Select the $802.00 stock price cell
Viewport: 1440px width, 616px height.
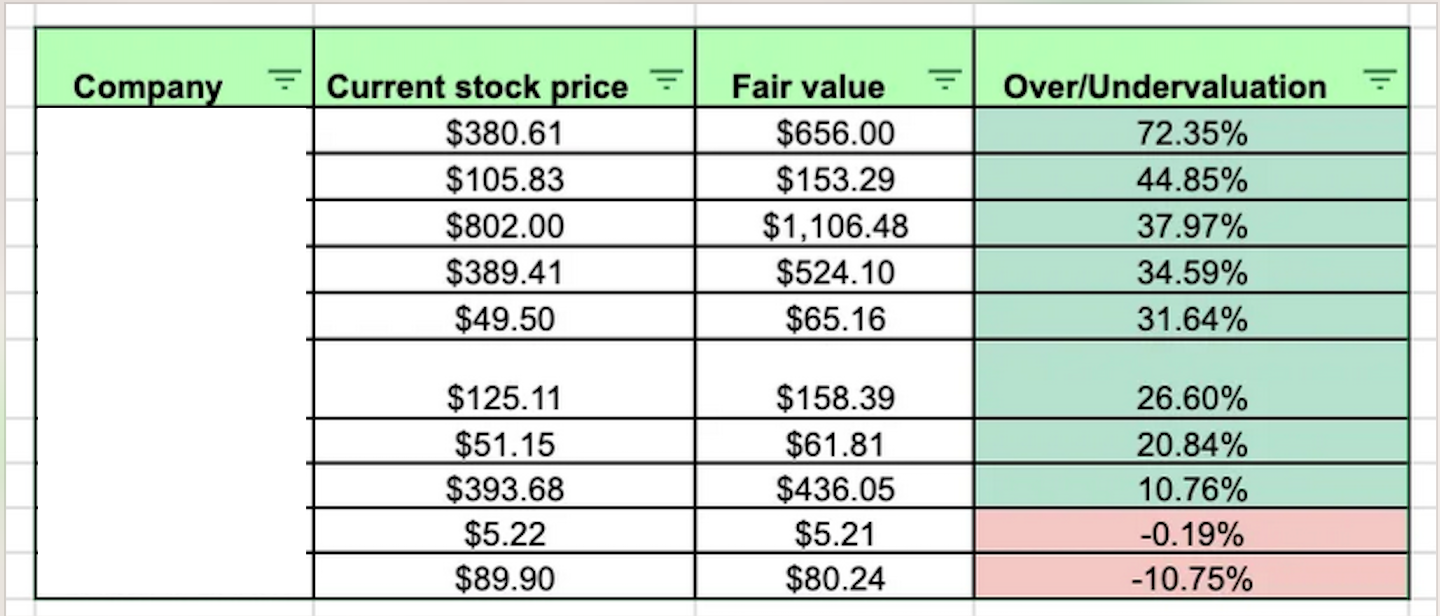[x=503, y=226]
